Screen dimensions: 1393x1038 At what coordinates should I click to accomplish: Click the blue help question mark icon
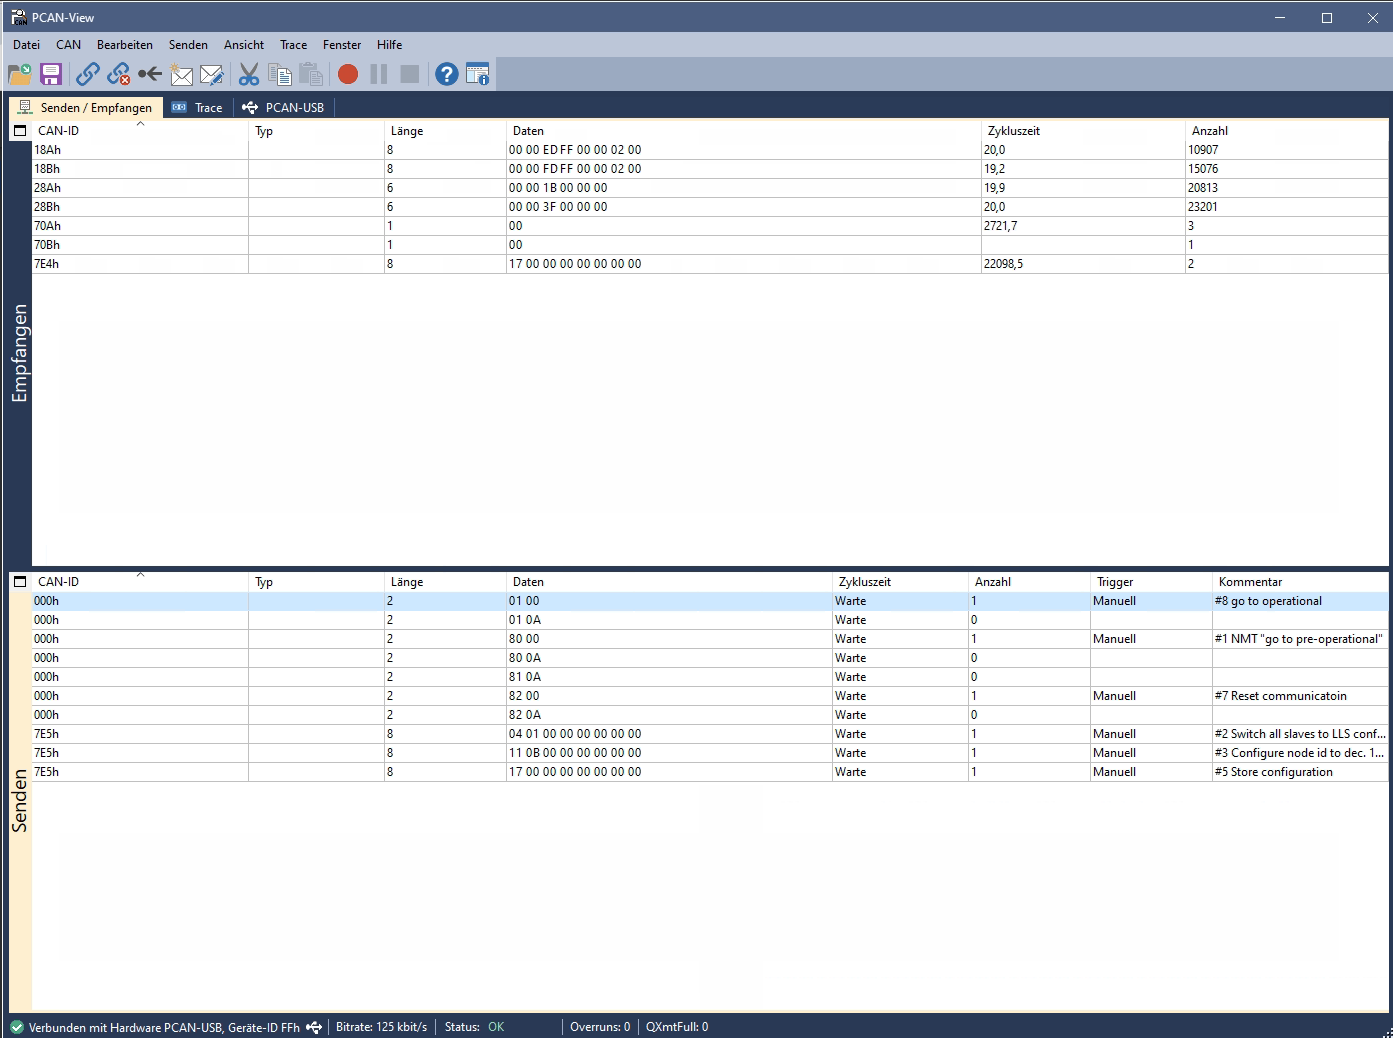pos(447,74)
